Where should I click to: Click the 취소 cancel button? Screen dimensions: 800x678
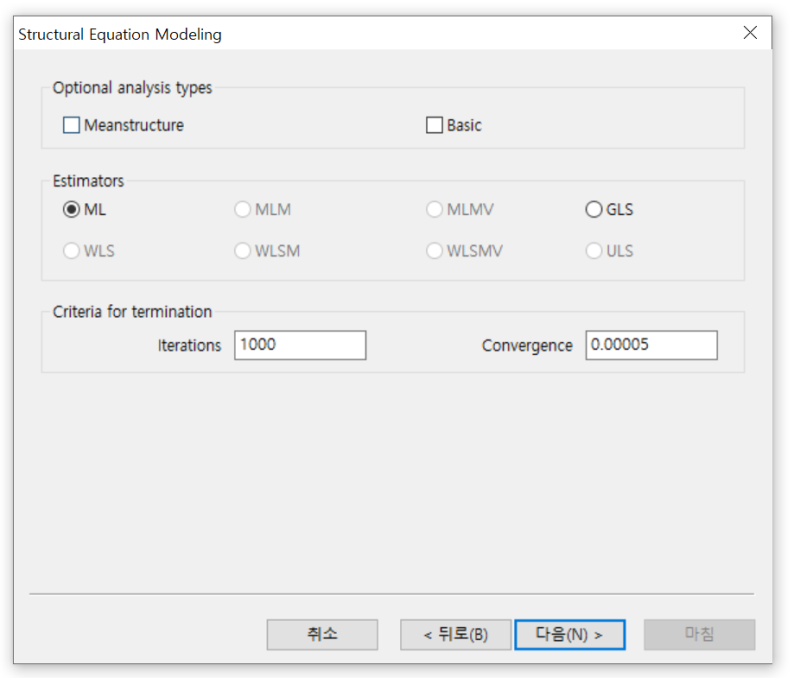[322, 635]
